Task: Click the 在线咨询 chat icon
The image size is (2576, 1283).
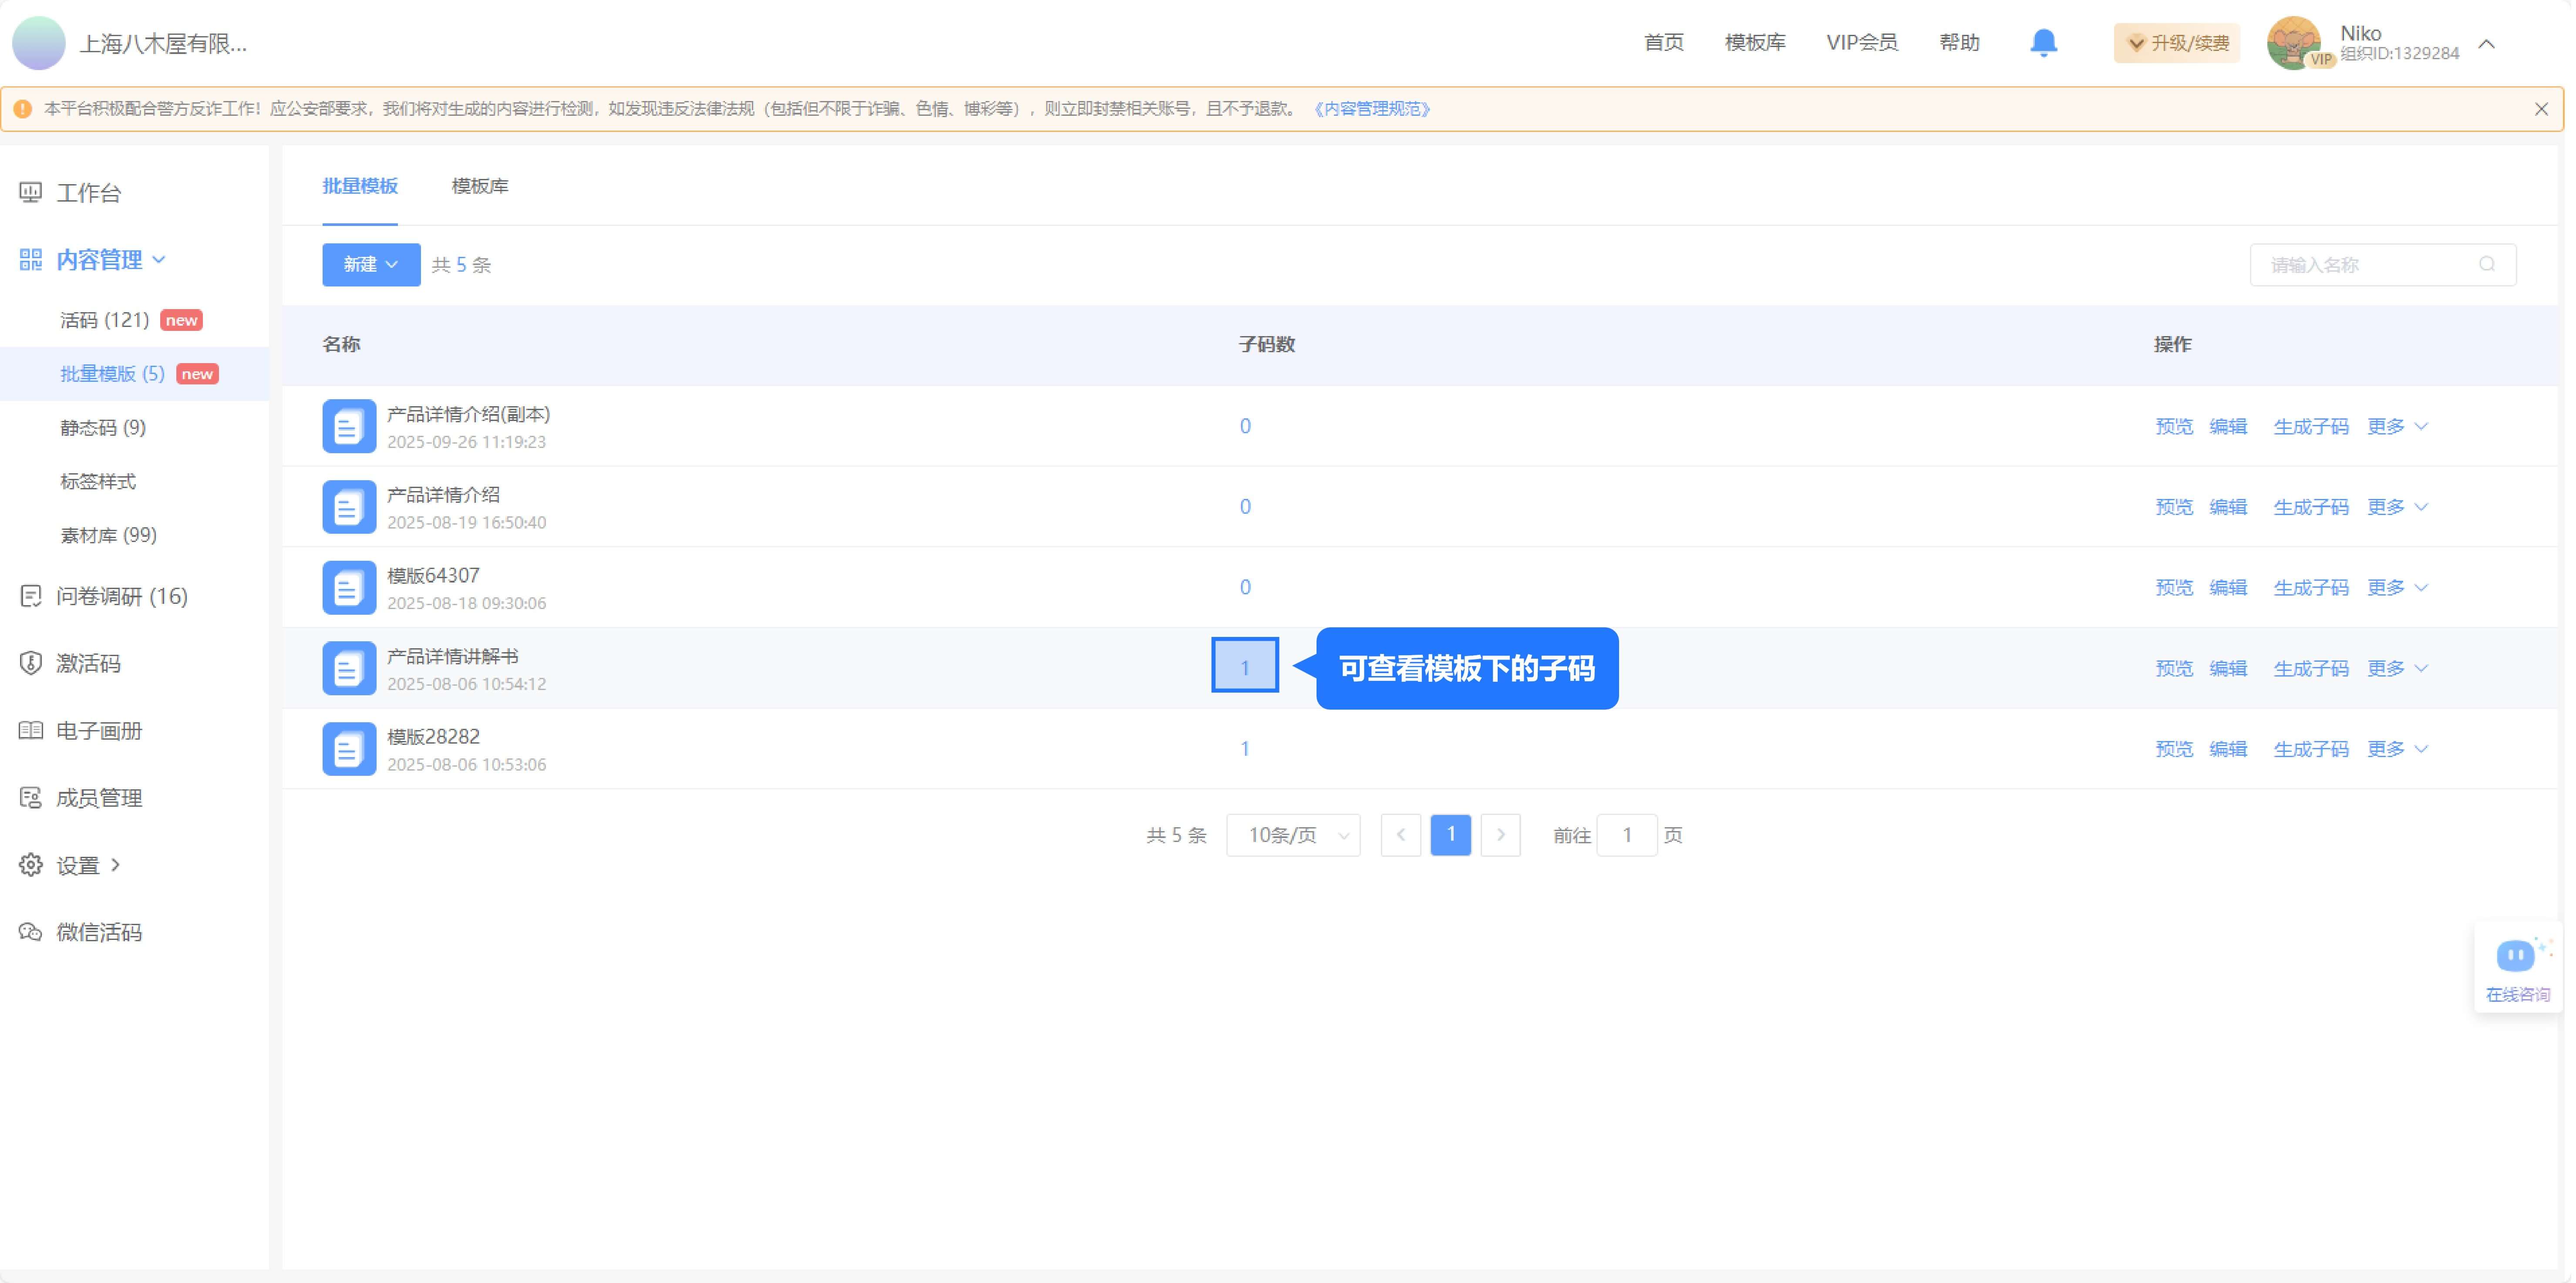Action: click(2516, 956)
